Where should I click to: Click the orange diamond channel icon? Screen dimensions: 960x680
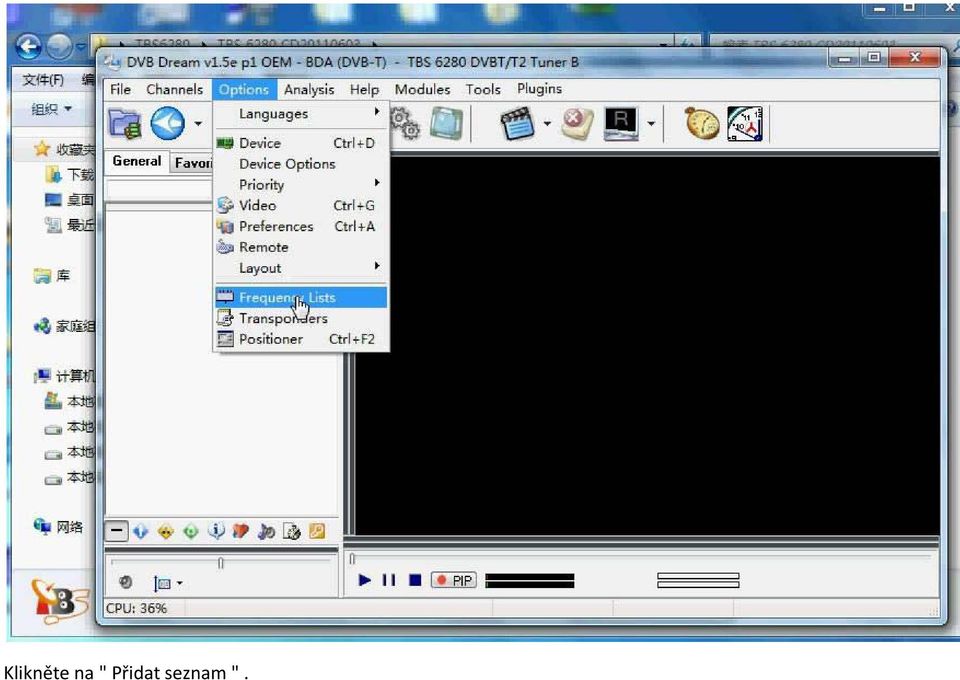click(x=166, y=531)
